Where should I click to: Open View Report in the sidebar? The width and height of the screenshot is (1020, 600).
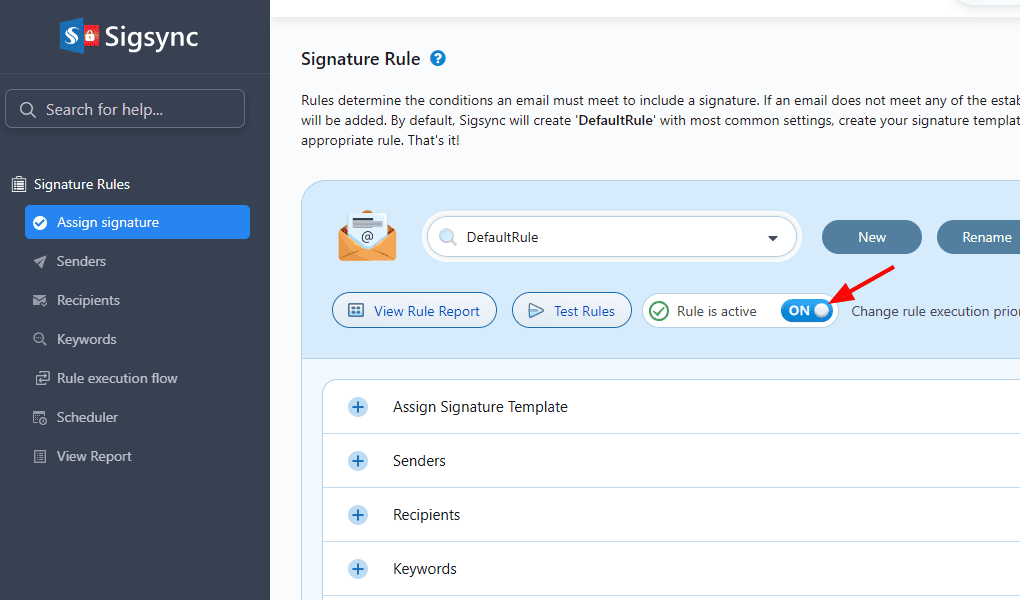tap(94, 456)
